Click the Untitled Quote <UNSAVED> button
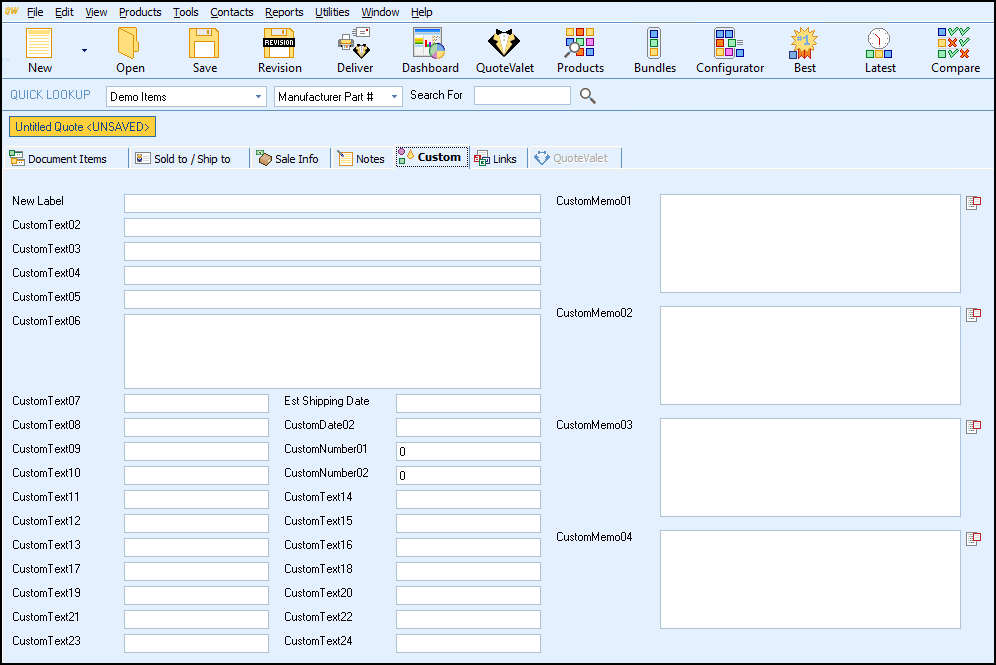 point(83,127)
